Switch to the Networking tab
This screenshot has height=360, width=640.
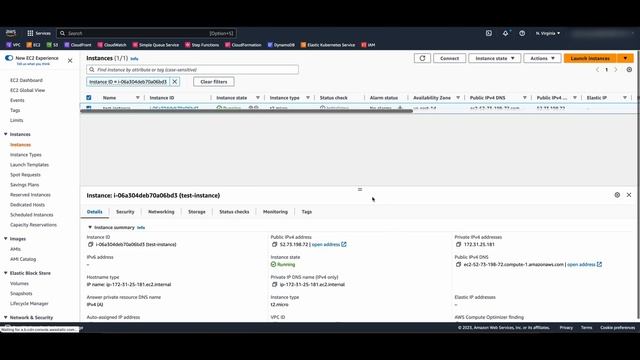(x=161, y=212)
